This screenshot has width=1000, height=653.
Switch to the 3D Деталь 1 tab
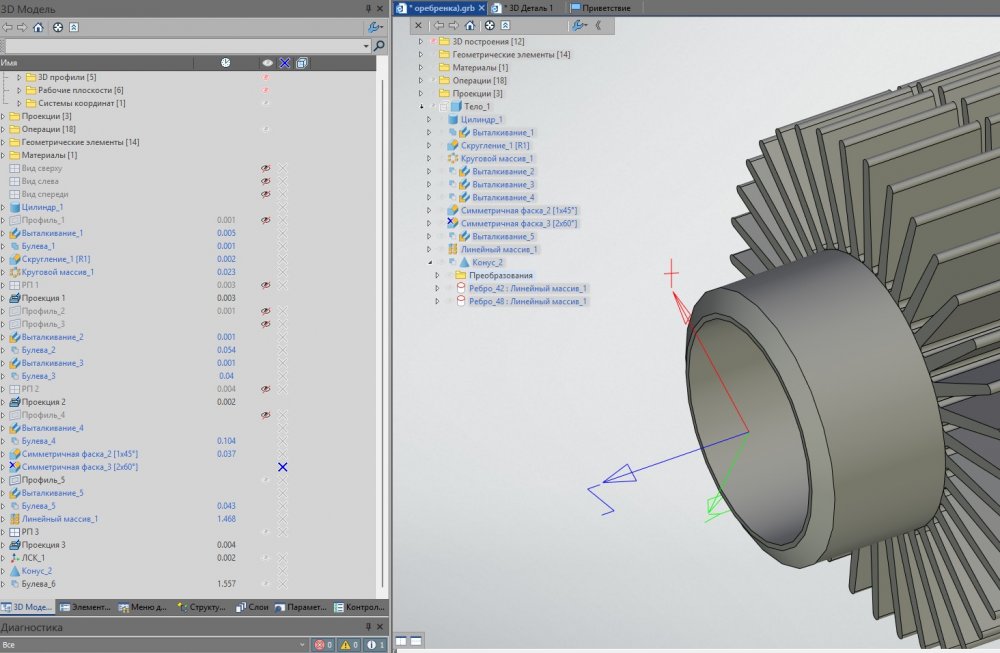pos(524,8)
